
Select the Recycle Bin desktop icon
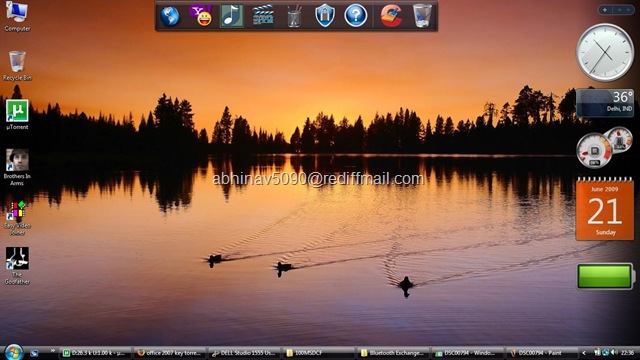coord(17,66)
